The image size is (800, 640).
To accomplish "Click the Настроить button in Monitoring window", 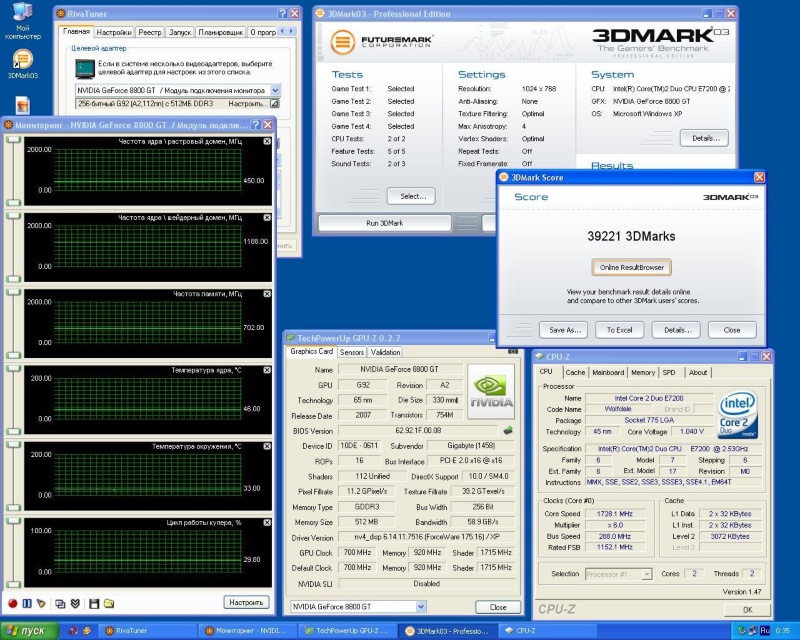I will [246, 603].
